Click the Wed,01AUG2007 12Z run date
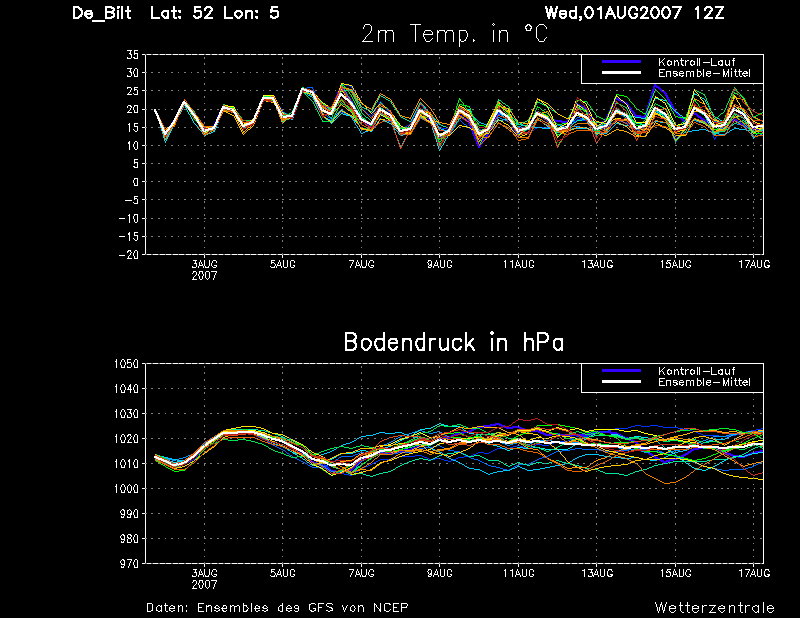Screen dimensions: 800x618 coord(634,13)
